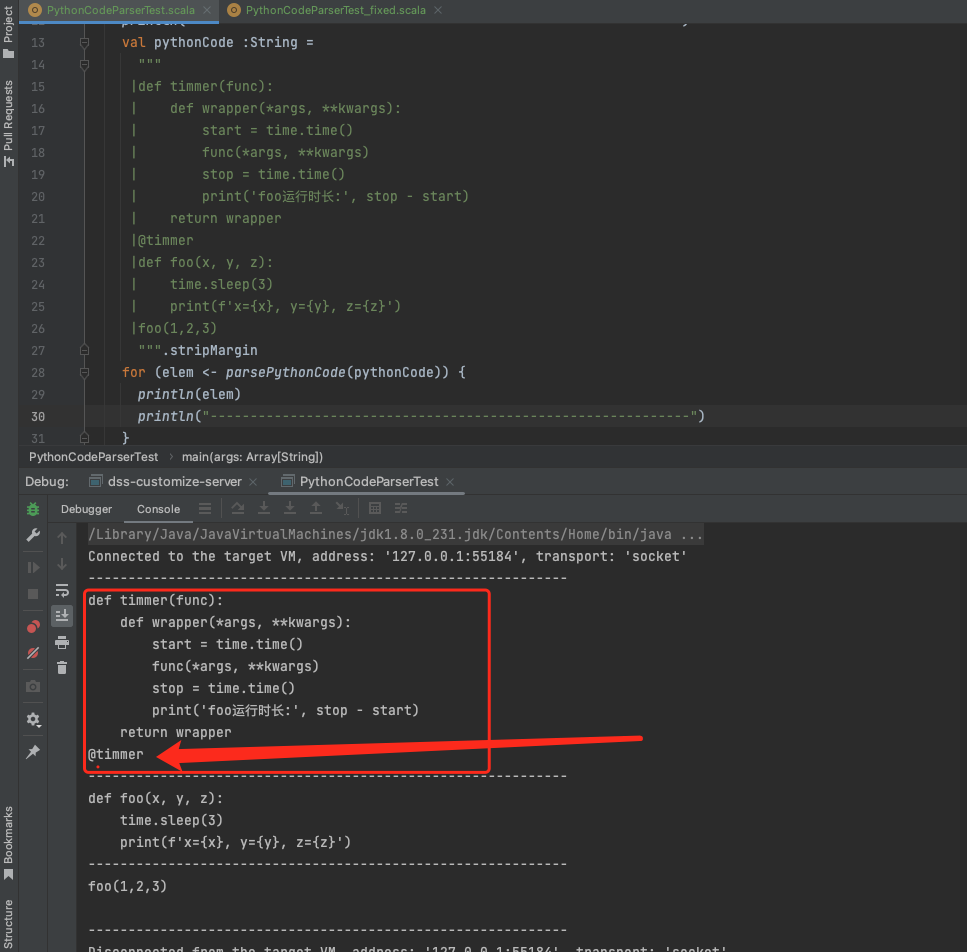Click console Up the Stack Trace arrow

click(62, 538)
